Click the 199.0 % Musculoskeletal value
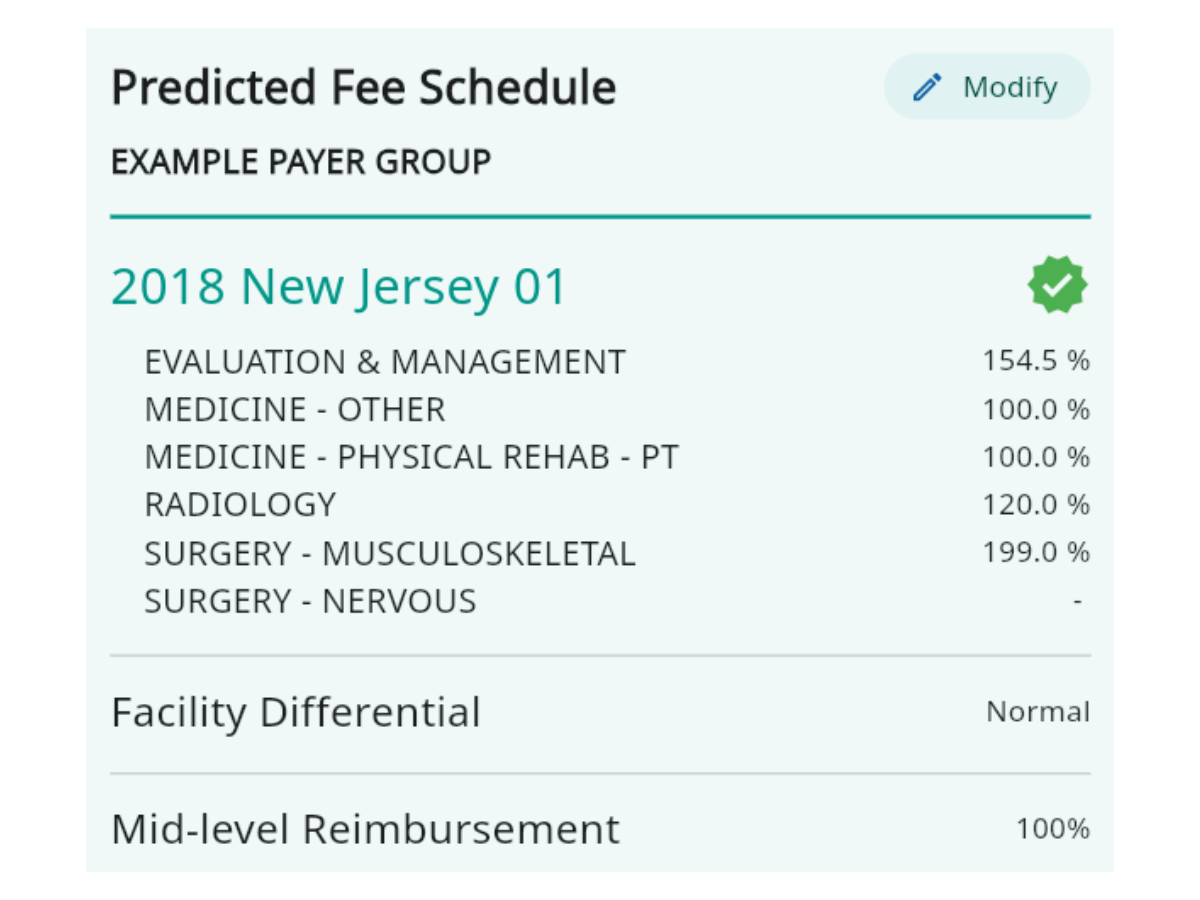The height and width of the screenshot is (900, 1200). [x=1036, y=553]
